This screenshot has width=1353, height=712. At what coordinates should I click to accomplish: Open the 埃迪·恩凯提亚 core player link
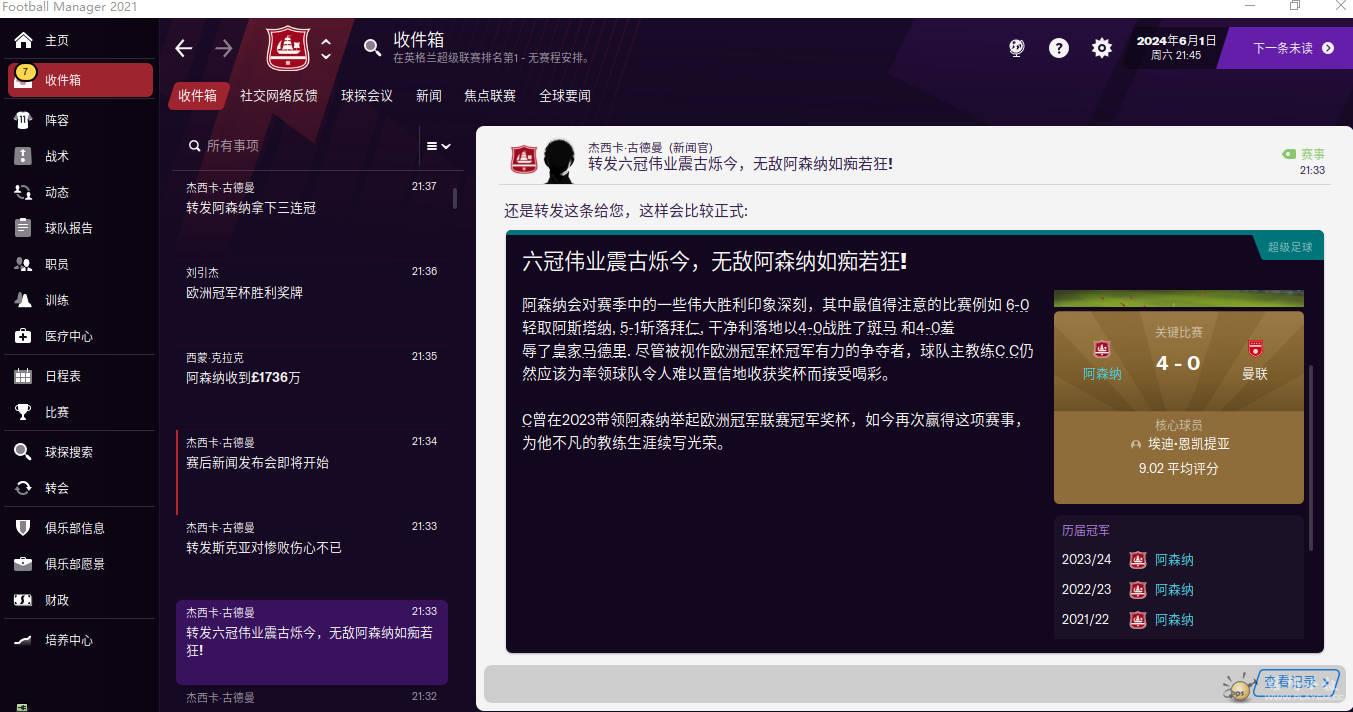pos(1187,444)
